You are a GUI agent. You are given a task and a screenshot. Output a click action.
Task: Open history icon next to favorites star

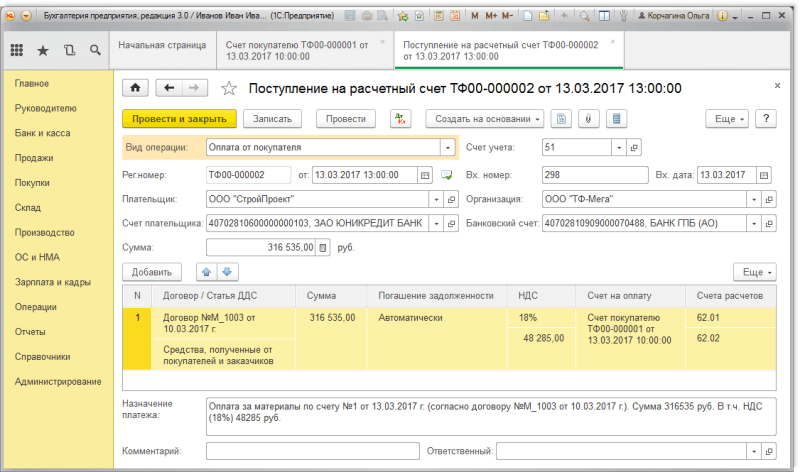[x=69, y=50]
